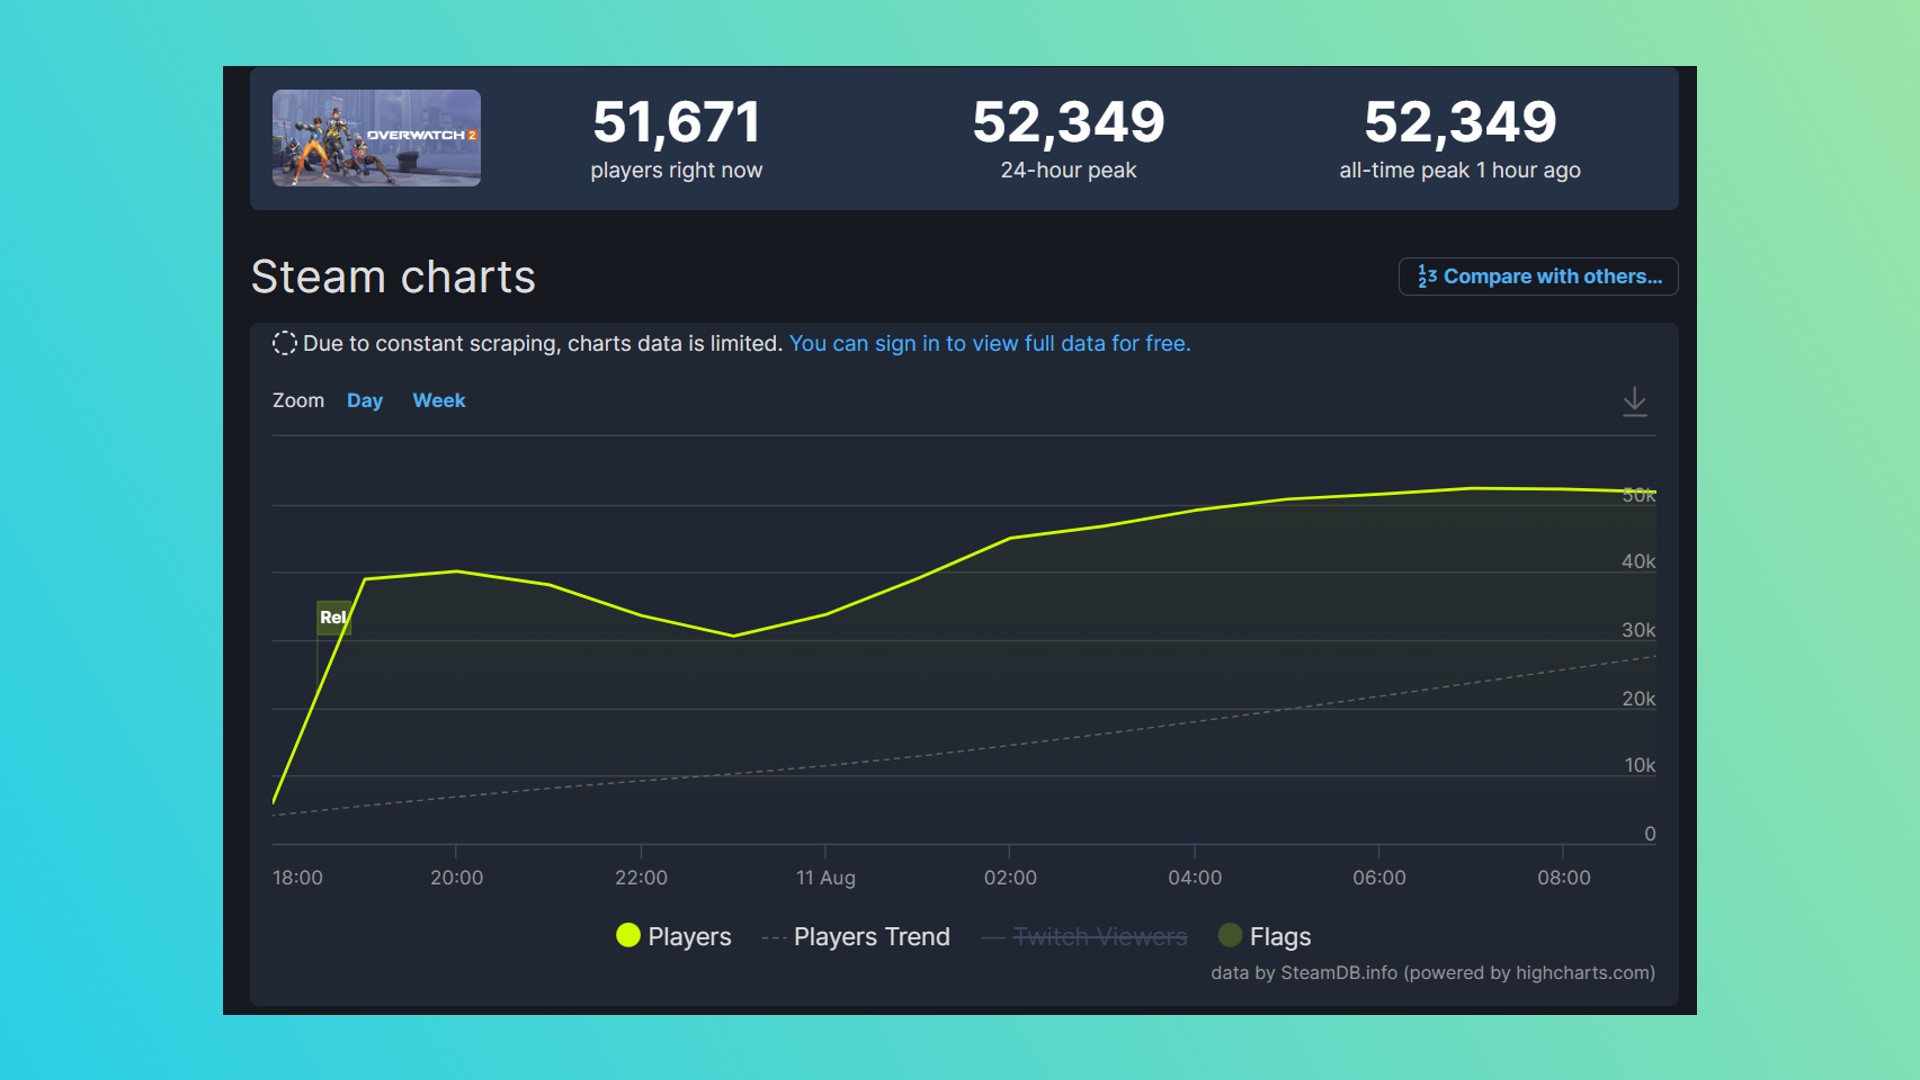Click the Overwatch 2 game thumbnail
The width and height of the screenshot is (1920, 1080).
click(376, 138)
